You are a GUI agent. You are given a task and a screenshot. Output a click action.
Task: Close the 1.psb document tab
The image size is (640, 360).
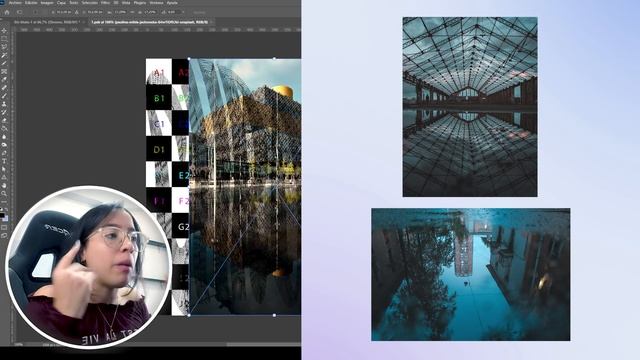(212, 22)
